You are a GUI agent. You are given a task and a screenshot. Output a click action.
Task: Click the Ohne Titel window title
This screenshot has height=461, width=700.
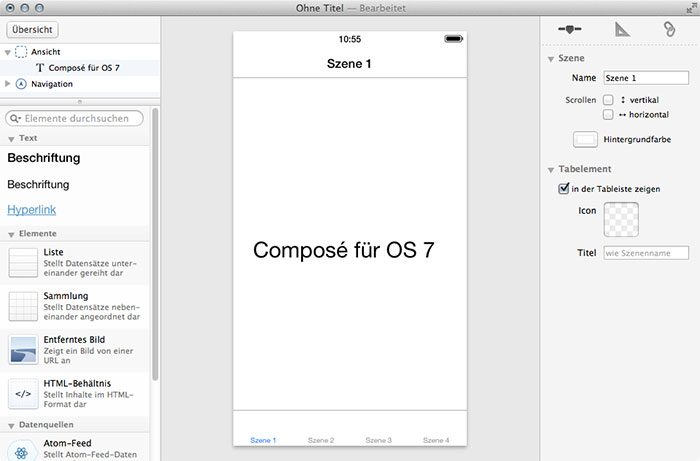[x=320, y=8]
